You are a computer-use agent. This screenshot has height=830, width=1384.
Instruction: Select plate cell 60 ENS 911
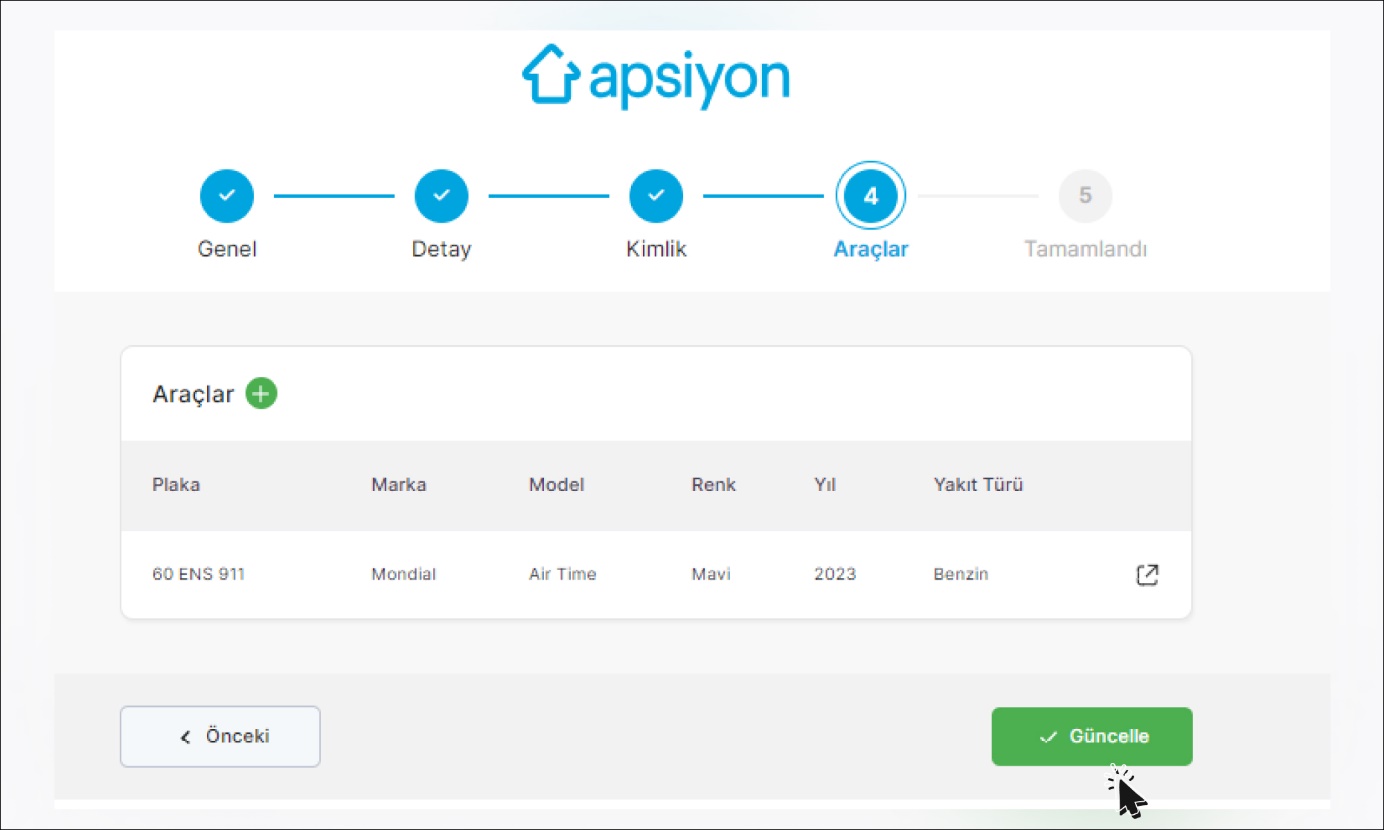tap(199, 575)
